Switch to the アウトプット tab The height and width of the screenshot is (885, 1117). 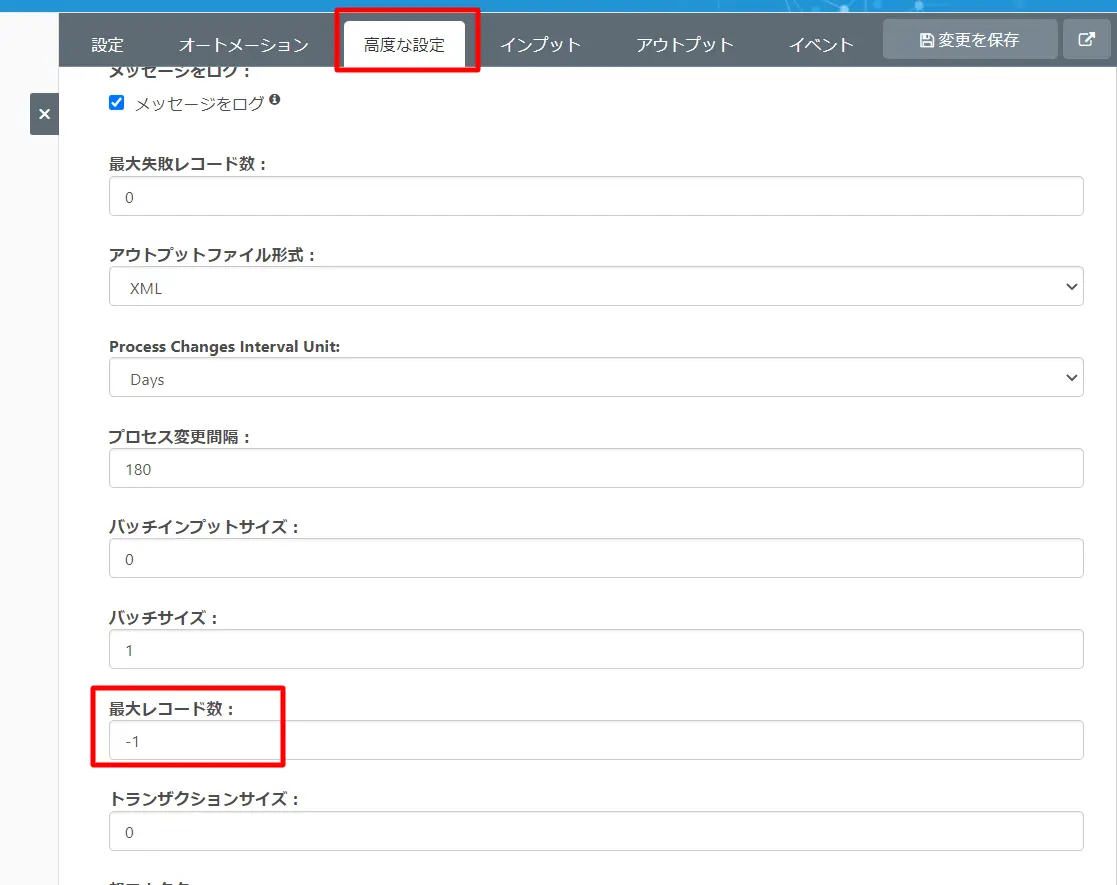[x=685, y=45]
